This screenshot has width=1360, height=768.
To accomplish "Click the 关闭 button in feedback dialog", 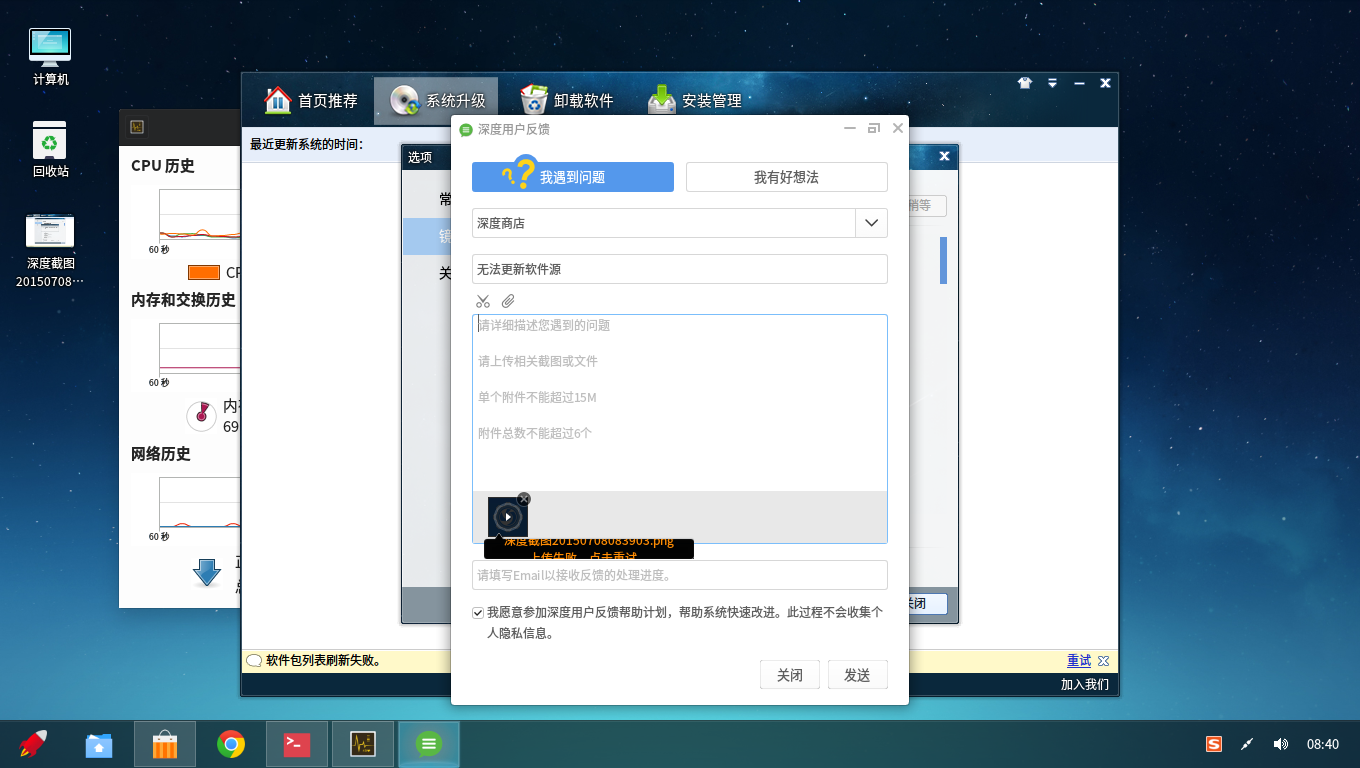I will (790, 675).
